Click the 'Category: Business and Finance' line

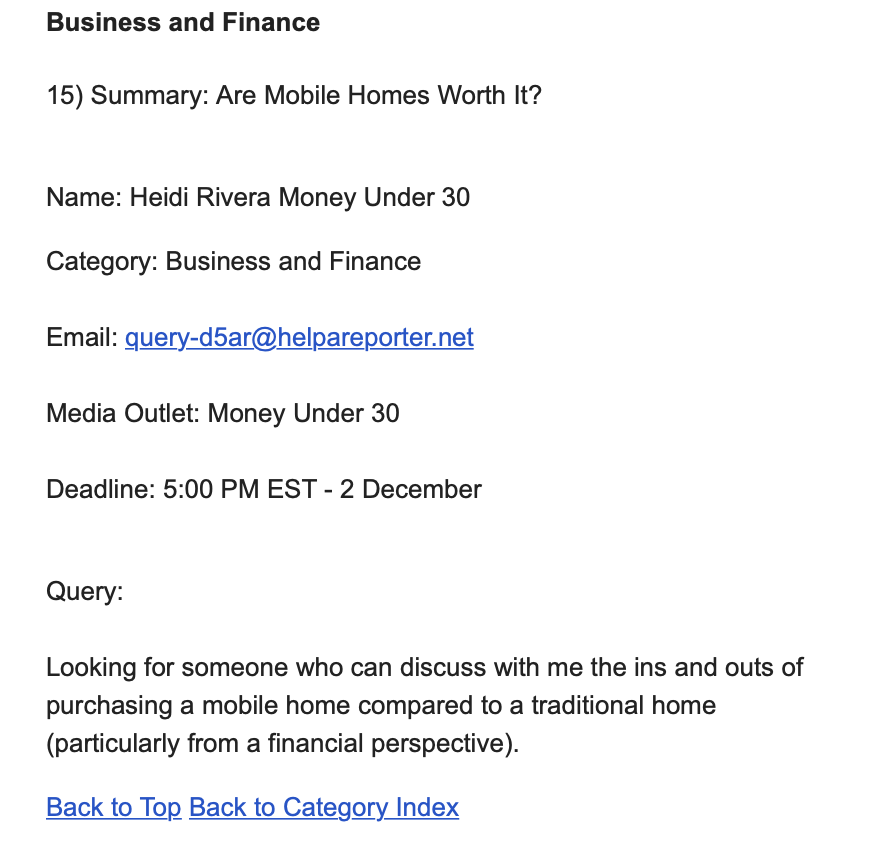[x=234, y=261]
